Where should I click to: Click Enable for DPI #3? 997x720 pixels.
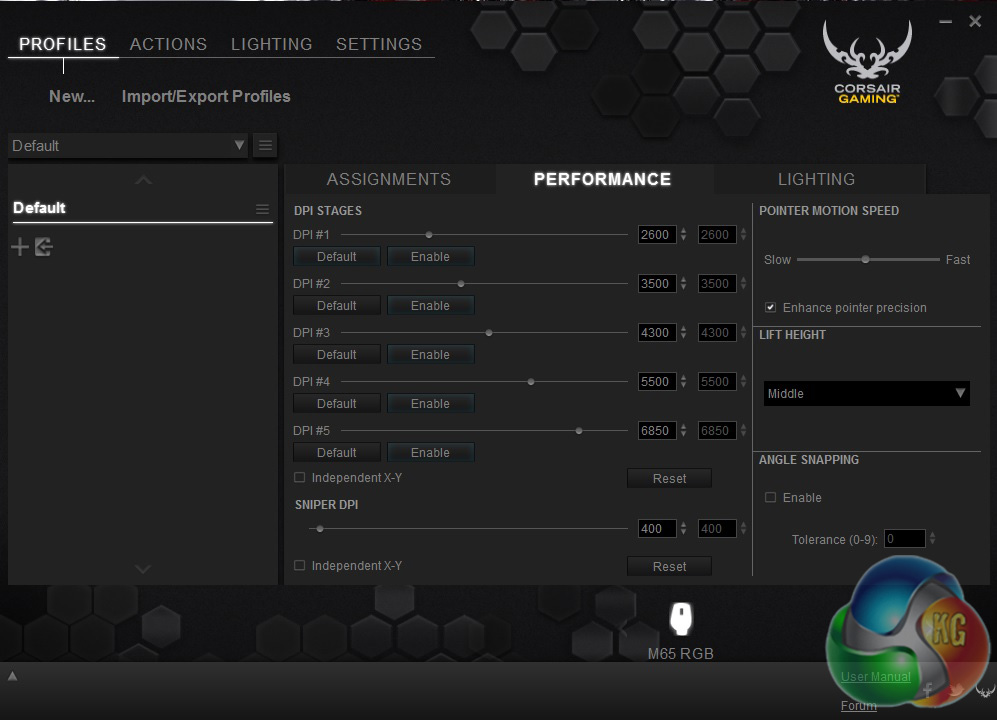[430, 355]
